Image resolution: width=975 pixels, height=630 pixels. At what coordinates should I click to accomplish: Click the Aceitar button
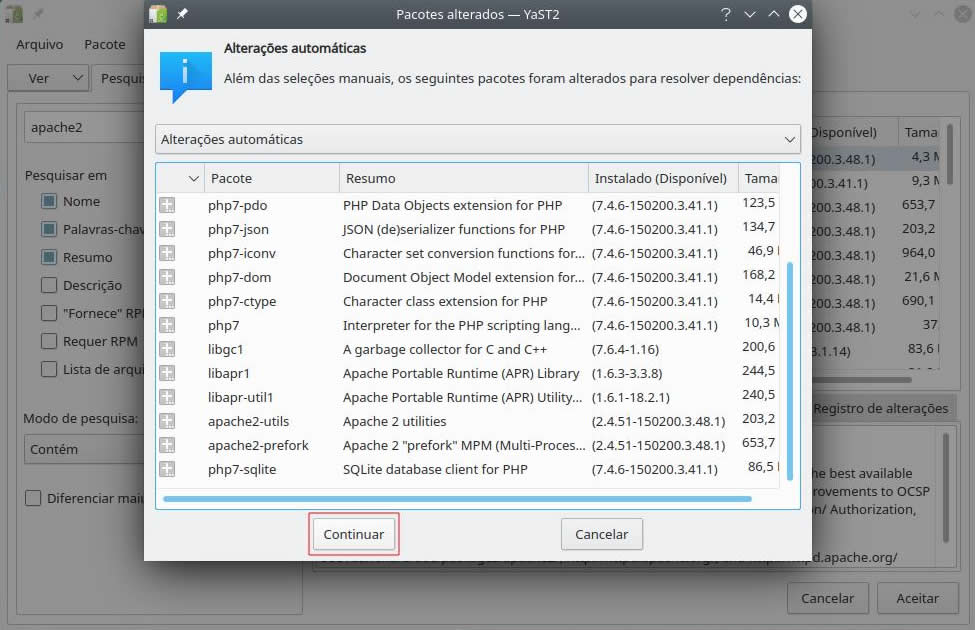(917, 598)
